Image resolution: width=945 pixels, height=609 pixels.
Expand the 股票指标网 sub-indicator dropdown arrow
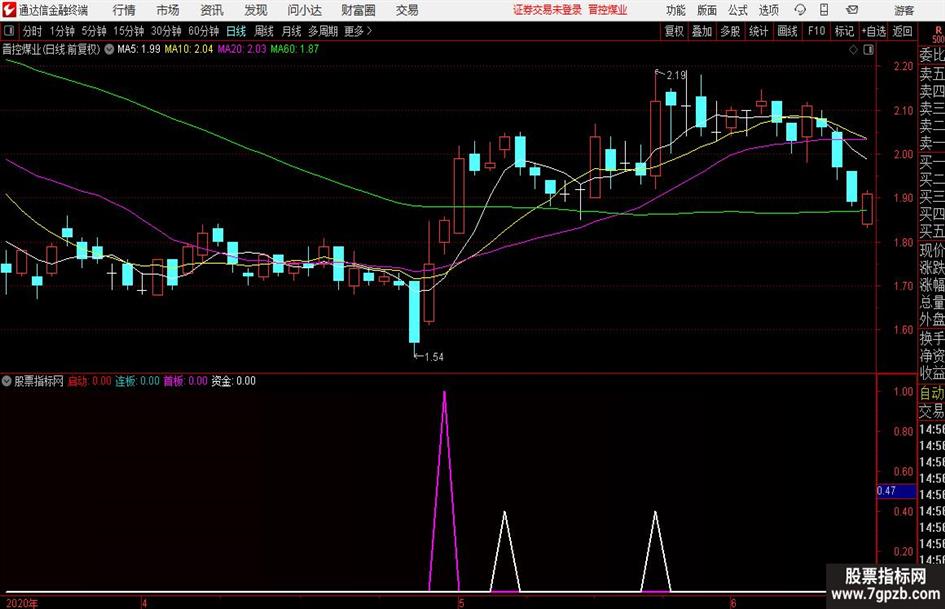pyautogui.click(x=7, y=381)
